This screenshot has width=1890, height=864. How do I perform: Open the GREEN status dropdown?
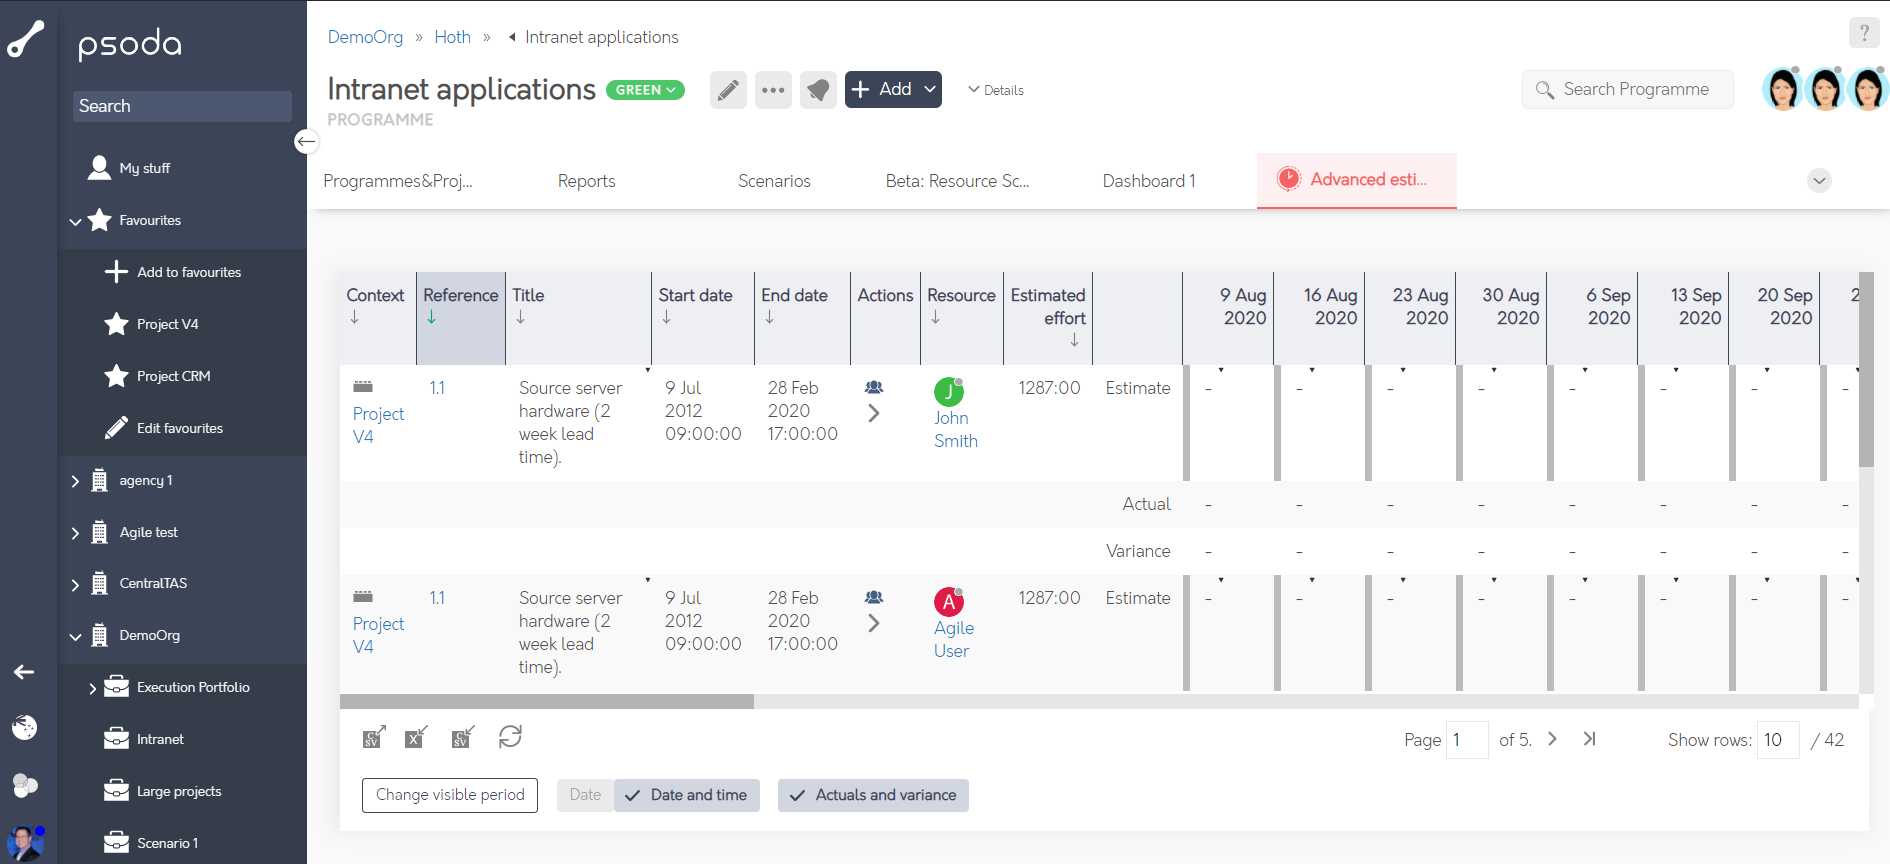[645, 90]
